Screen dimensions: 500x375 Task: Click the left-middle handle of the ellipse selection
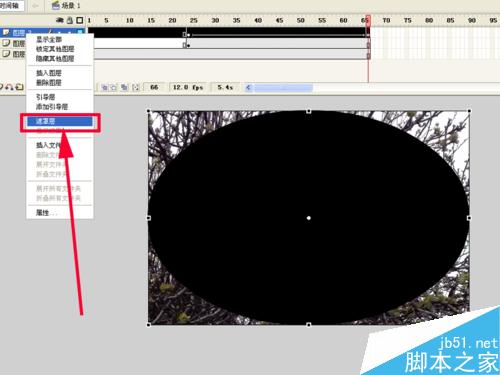click(x=149, y=218)
